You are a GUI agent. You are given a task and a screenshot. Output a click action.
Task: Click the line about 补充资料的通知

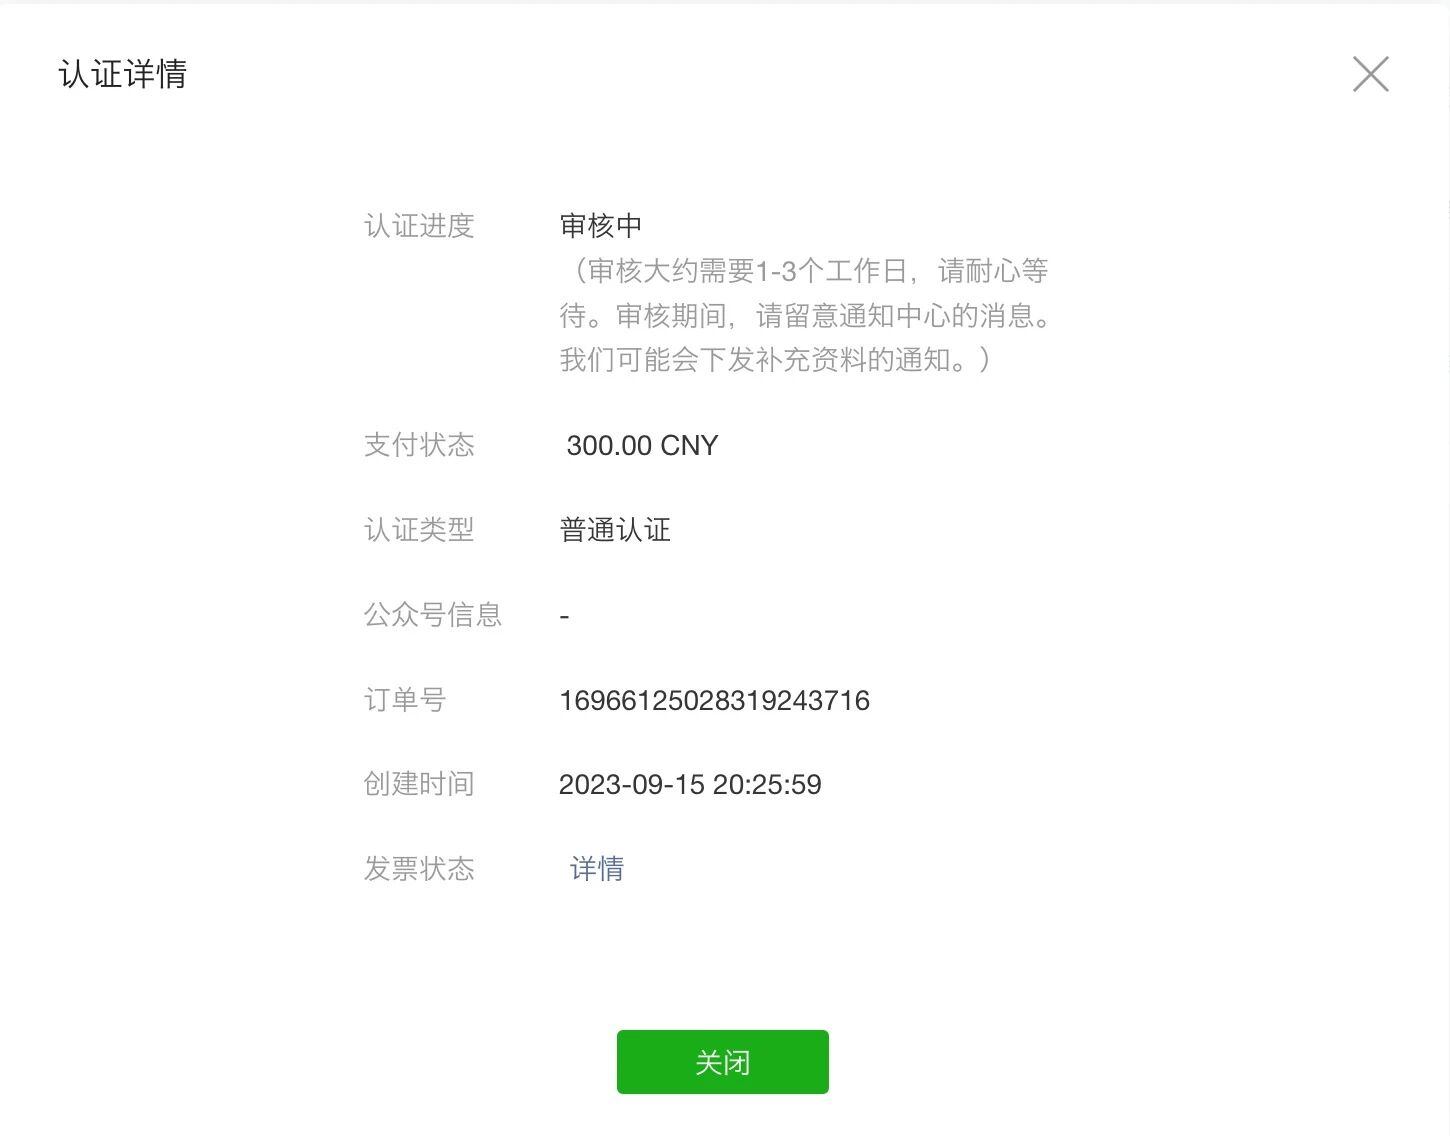(x=776, y=360)
